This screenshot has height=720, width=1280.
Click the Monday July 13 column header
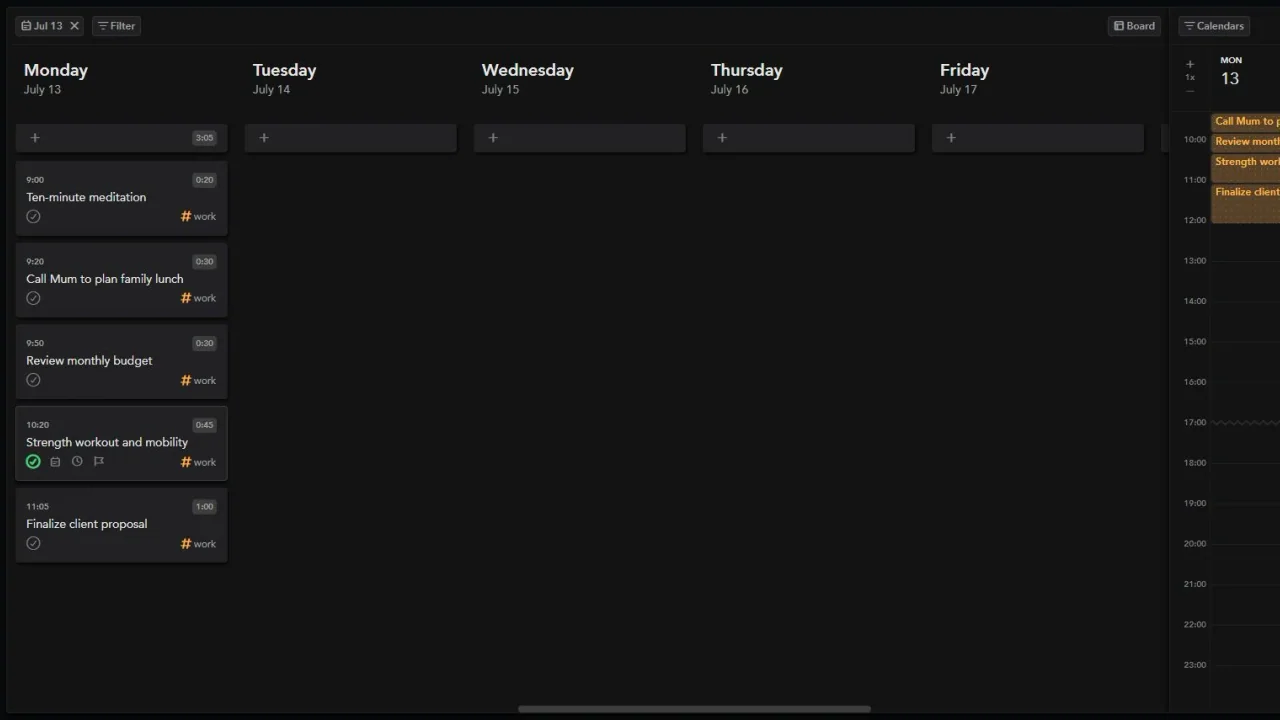pyautogui.click(x=56, y=78)
